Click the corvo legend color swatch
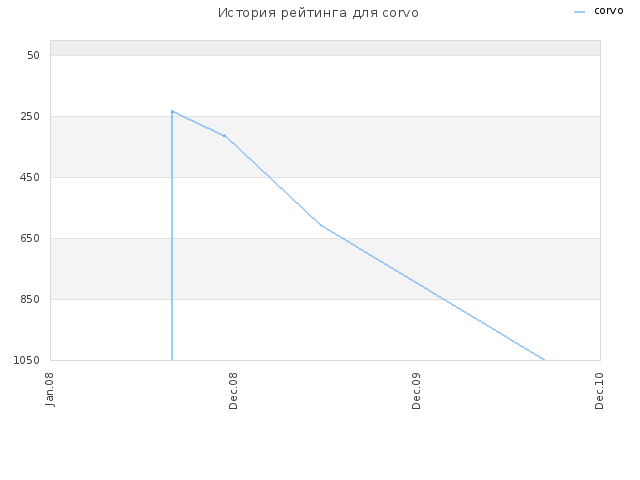 579,12
